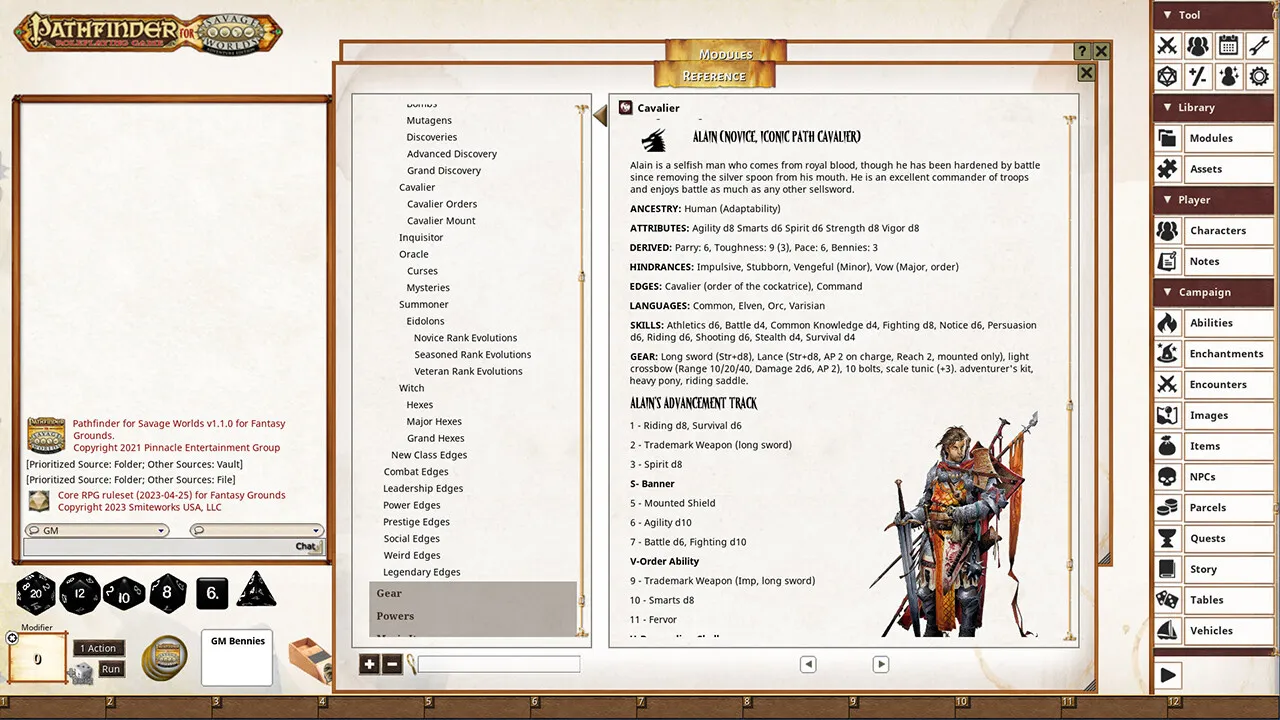Click the reference search field
This screenshot has width=1280, height=720.
pos(499,664)
